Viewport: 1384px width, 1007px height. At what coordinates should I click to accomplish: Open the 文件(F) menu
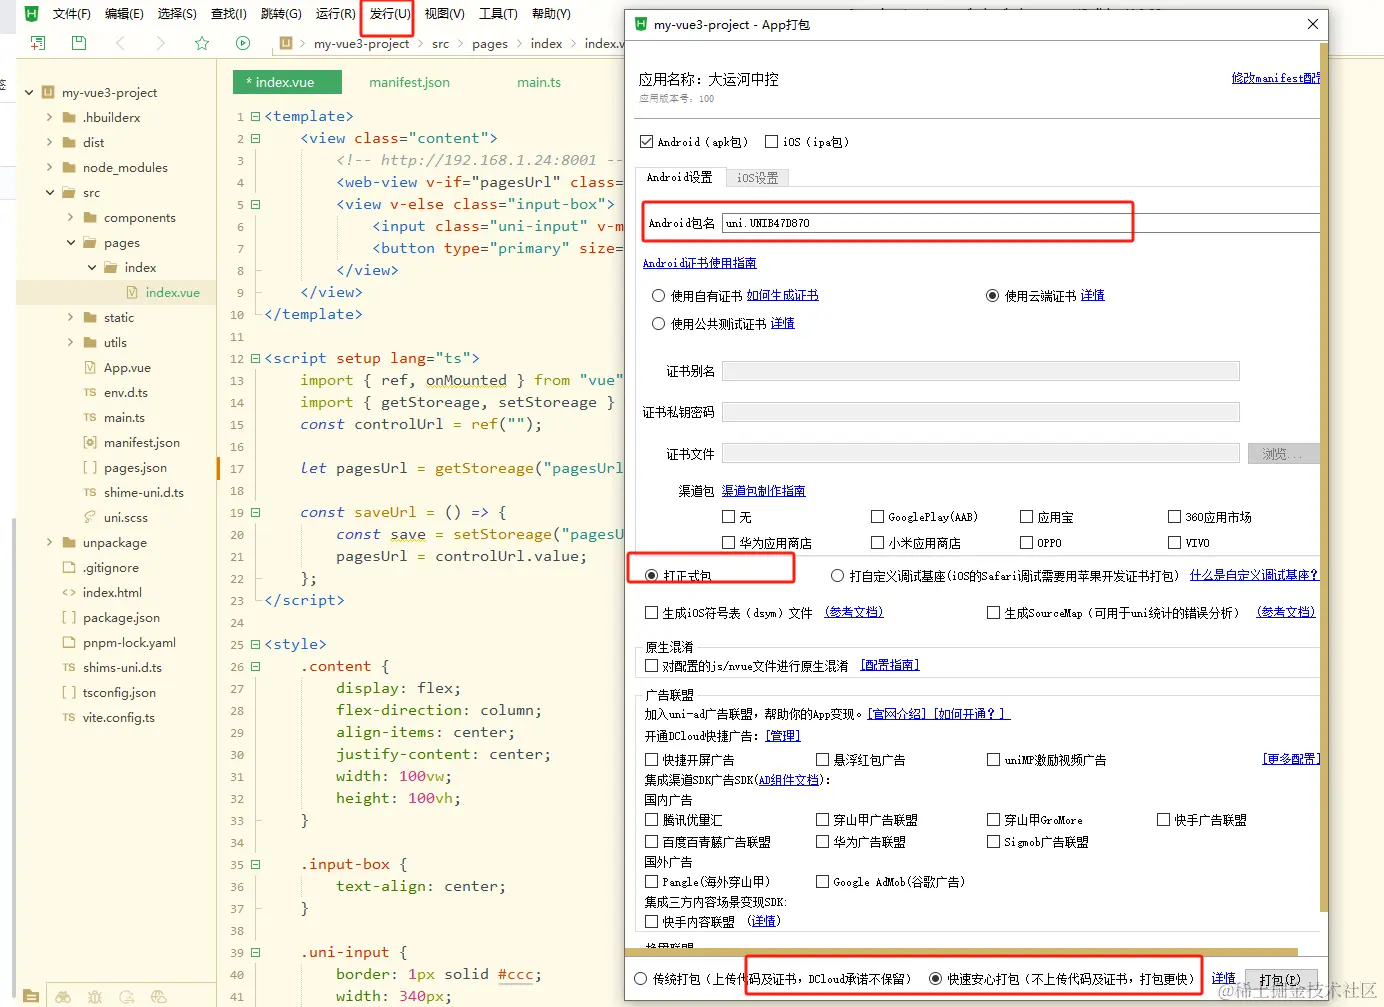coord(71,14)
